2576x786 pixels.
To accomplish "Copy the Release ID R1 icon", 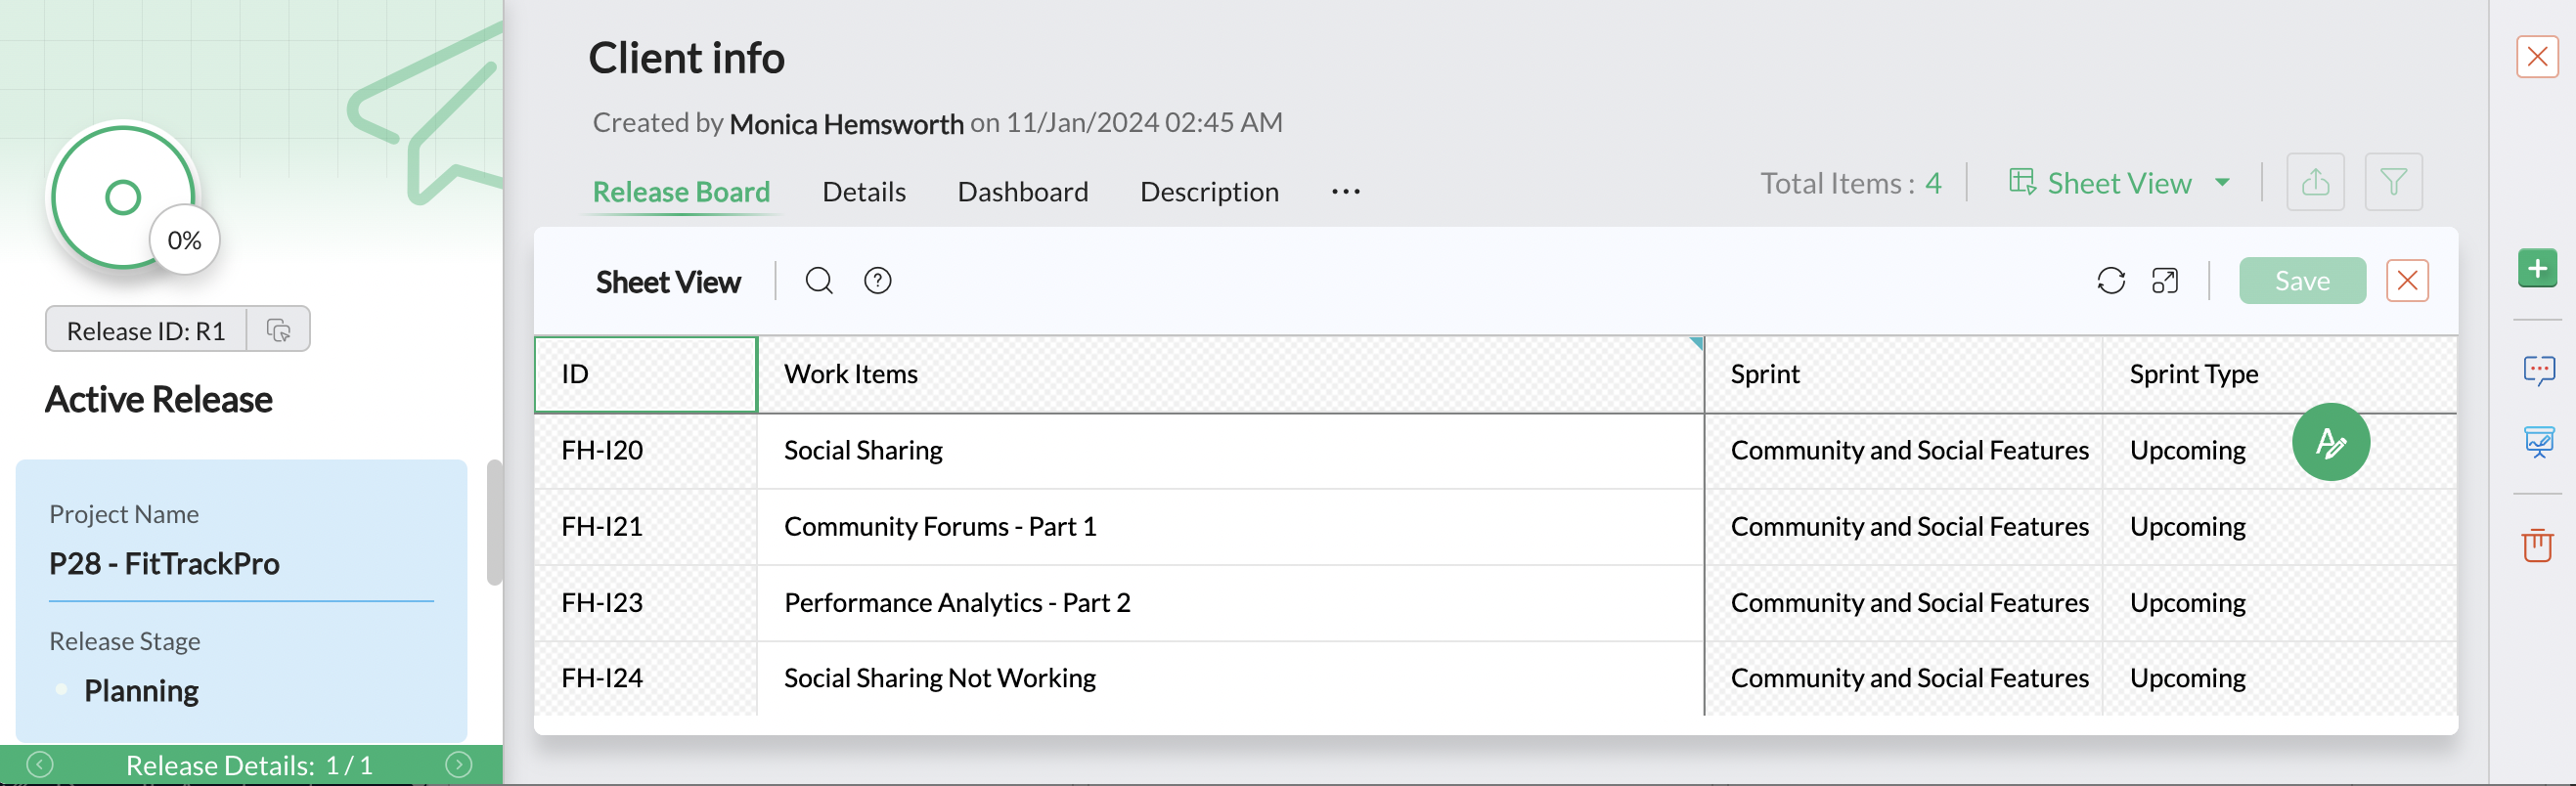I will (x=278, y=330).
